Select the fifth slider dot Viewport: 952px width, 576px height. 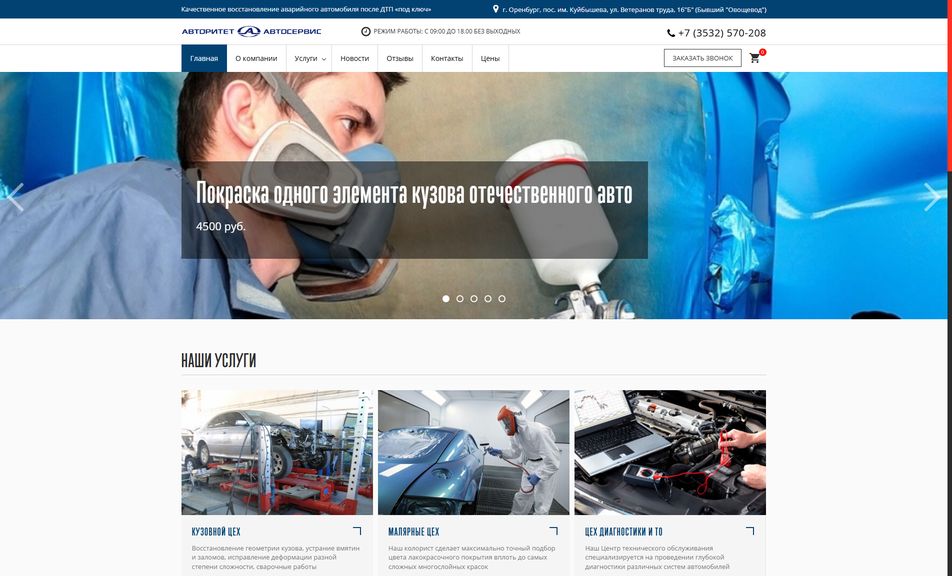[502, 299]
